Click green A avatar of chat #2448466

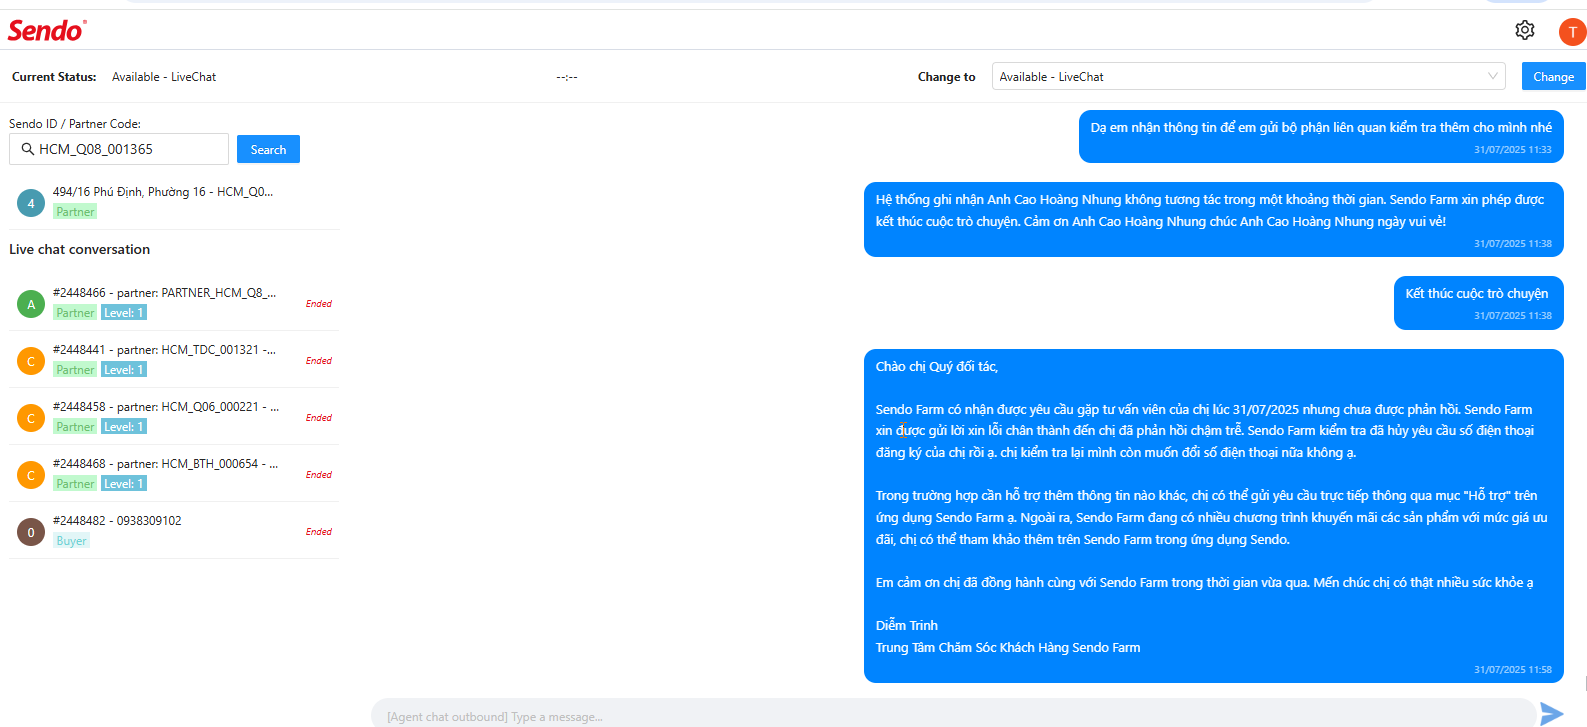tap(31, 304)
